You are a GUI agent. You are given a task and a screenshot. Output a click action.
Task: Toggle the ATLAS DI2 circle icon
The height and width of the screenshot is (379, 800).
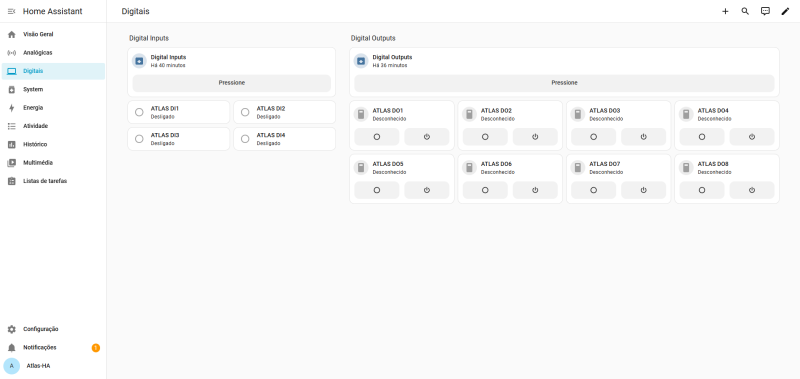click(245, 112)
